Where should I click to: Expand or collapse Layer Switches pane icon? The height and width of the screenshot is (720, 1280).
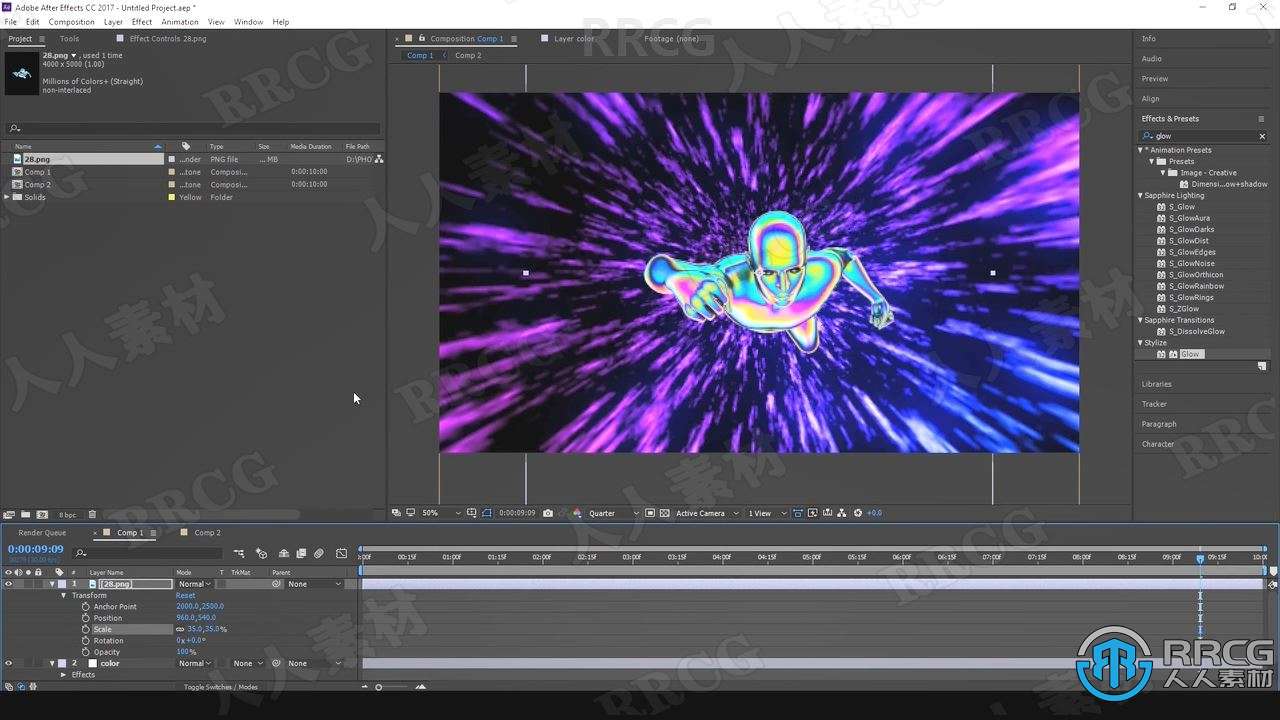tap(9, 687)
